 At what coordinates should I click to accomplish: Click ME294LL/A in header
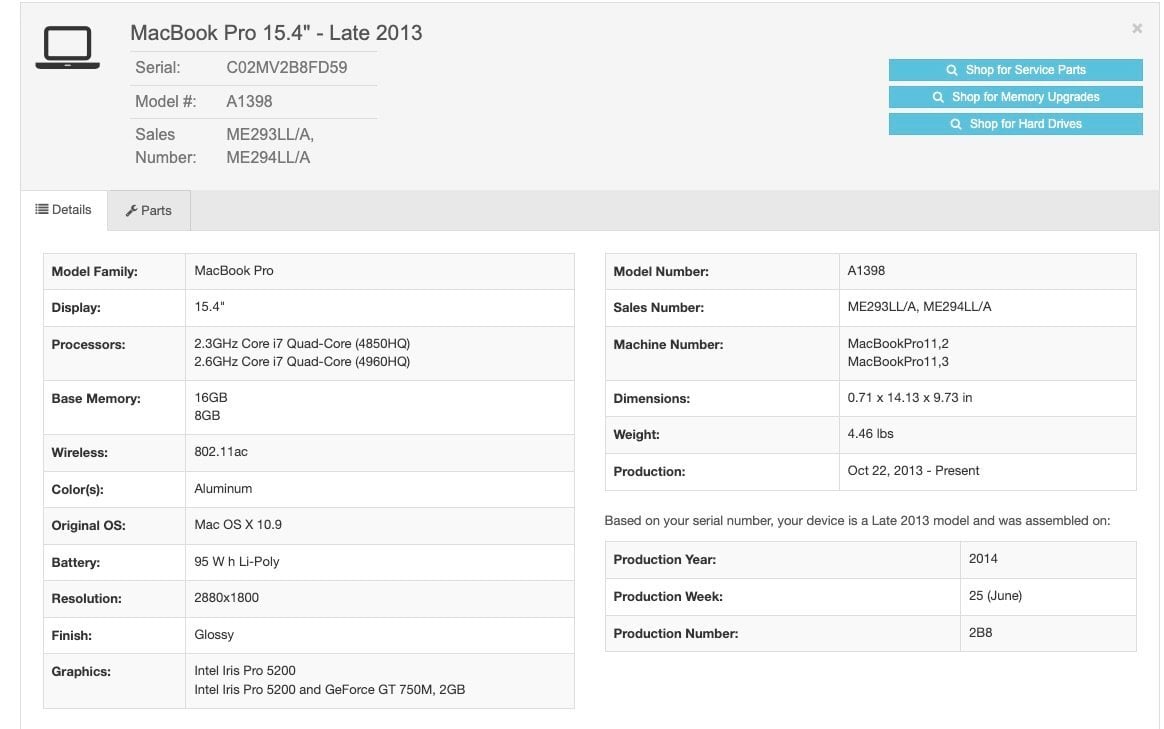click(268, 157)
